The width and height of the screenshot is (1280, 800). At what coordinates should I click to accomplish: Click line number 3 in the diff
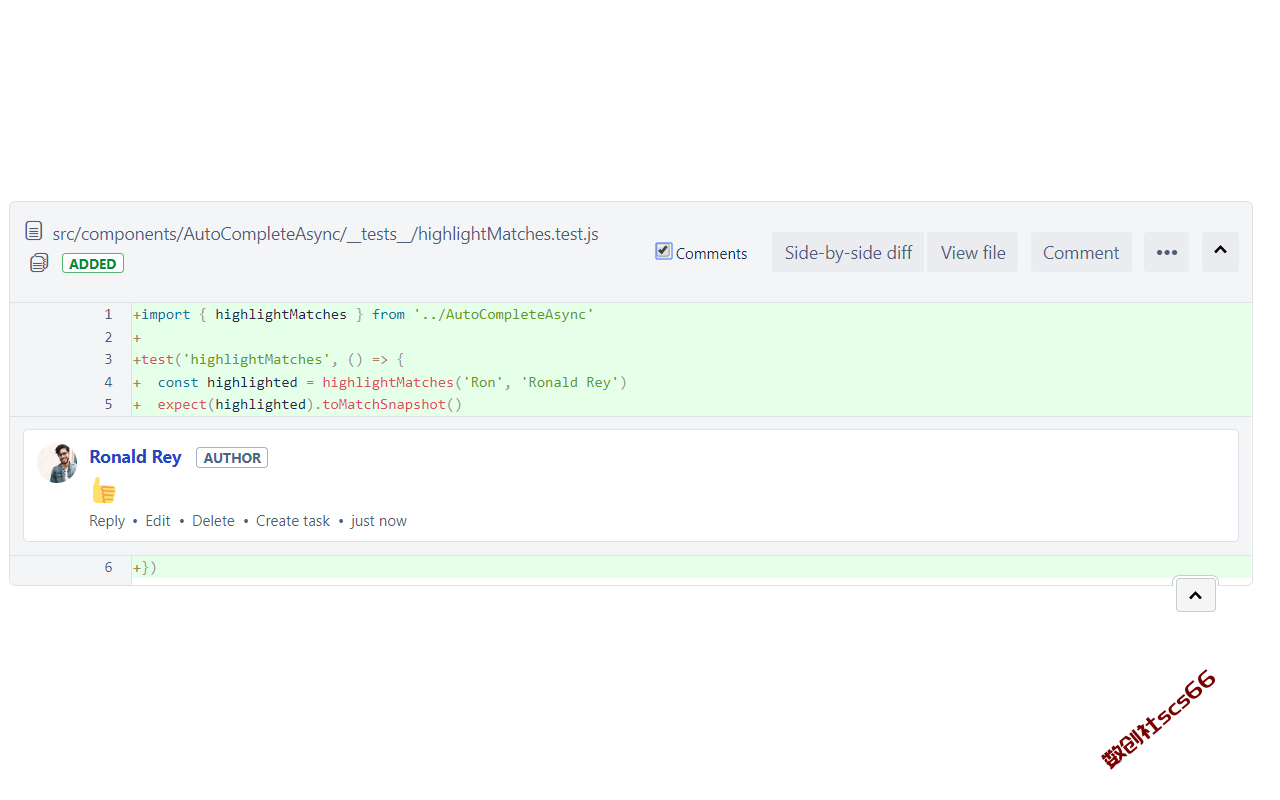(108, 359)
